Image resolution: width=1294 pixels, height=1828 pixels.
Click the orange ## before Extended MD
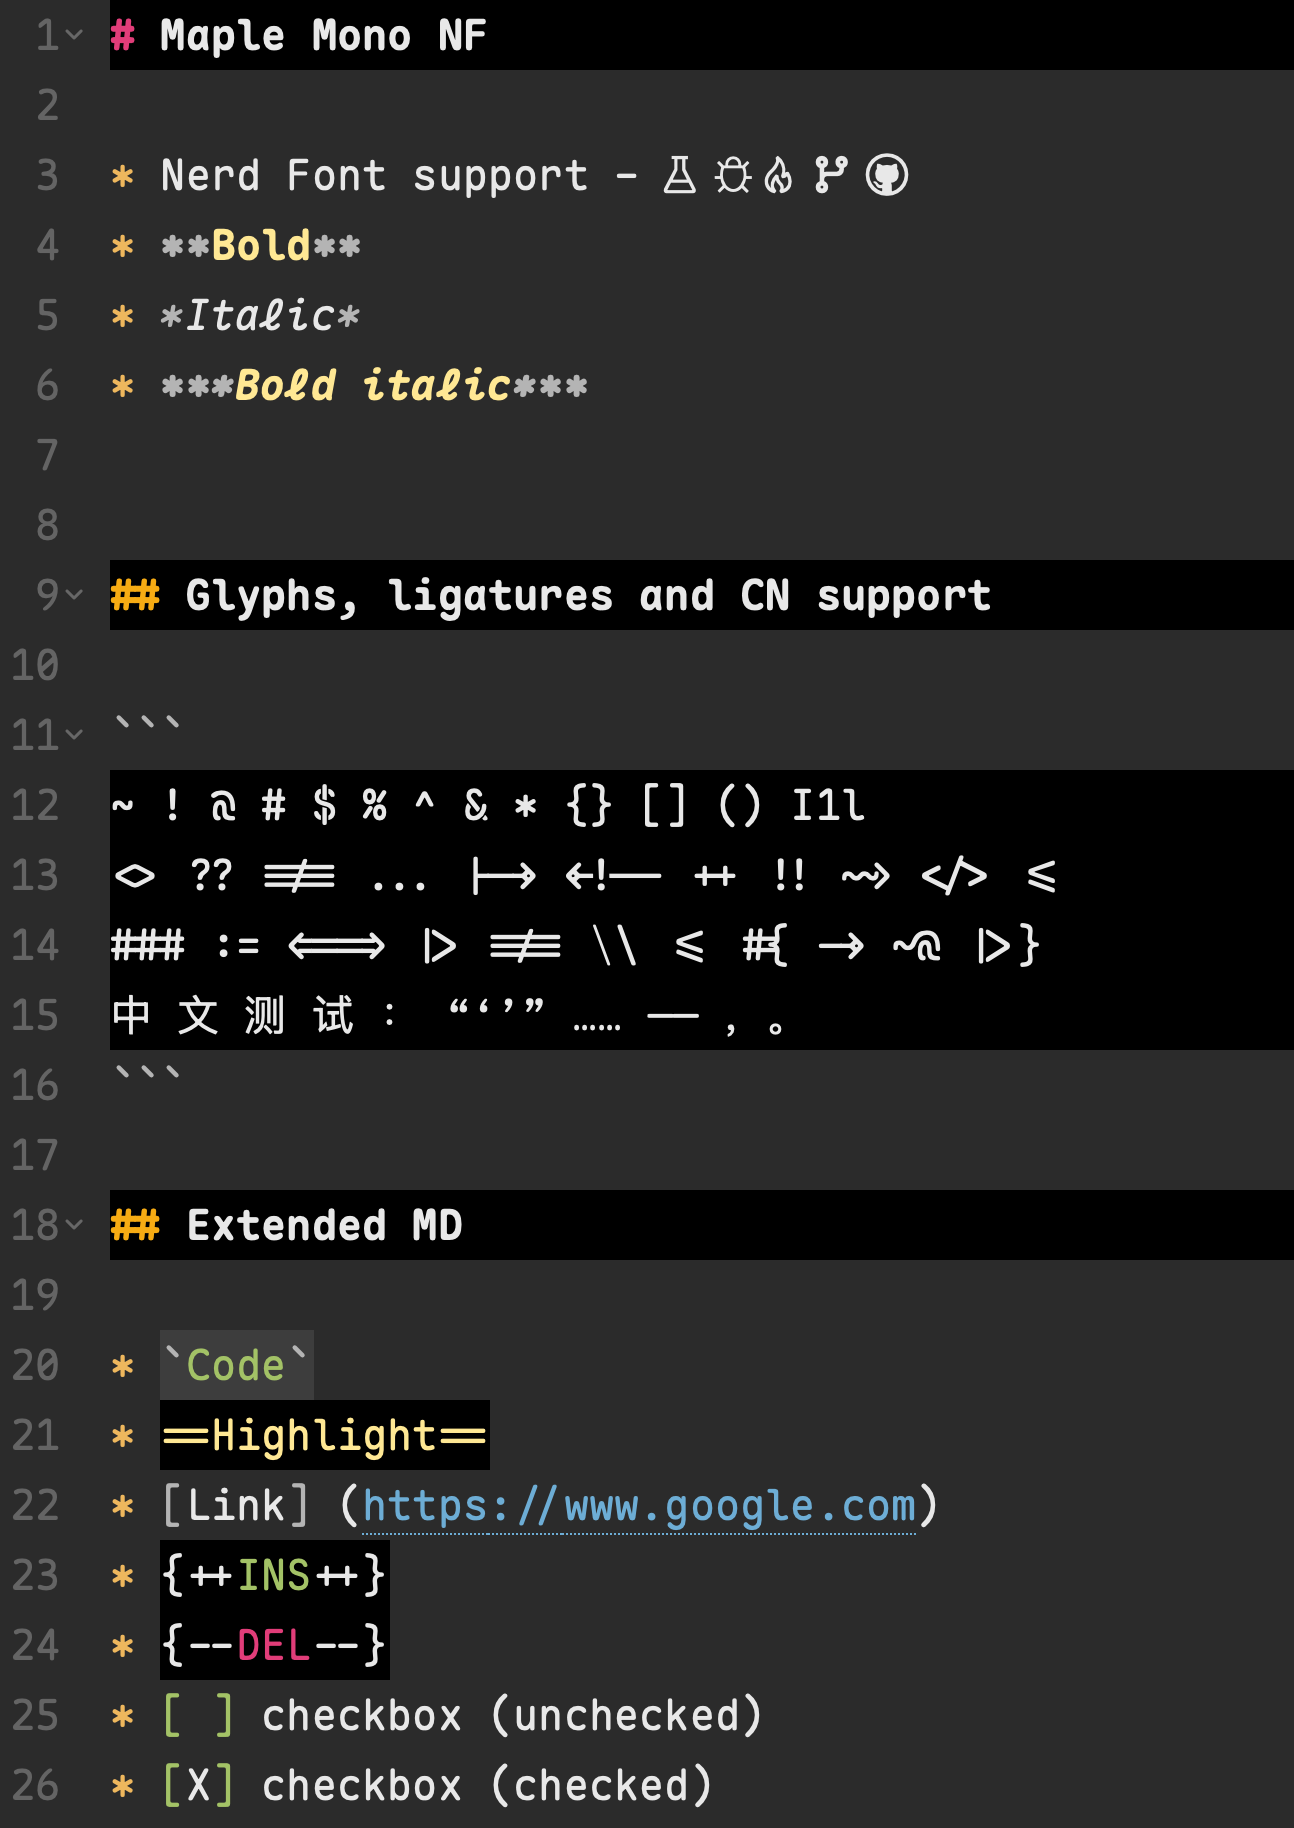click(x=135, y=1225)
